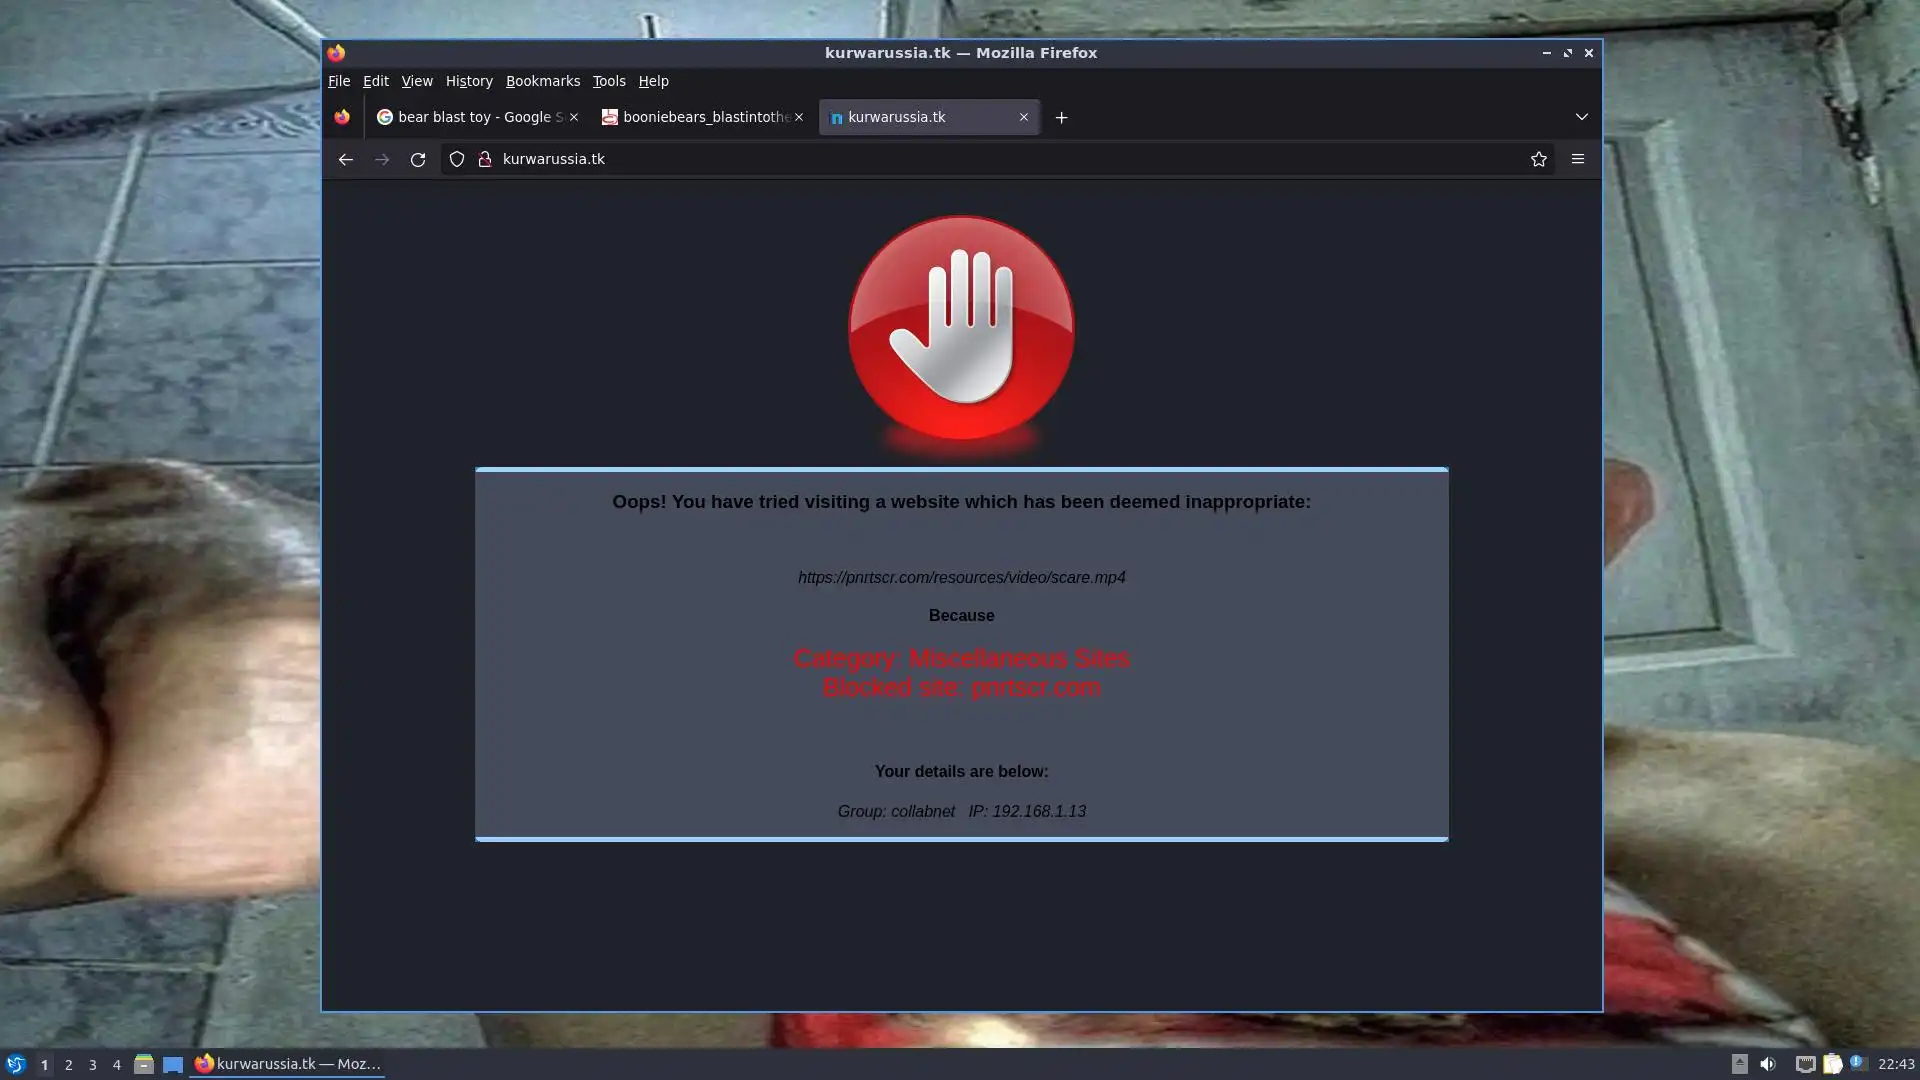
Task: Open the removable media eject tray icon
Action: tap(1739, 1064)
